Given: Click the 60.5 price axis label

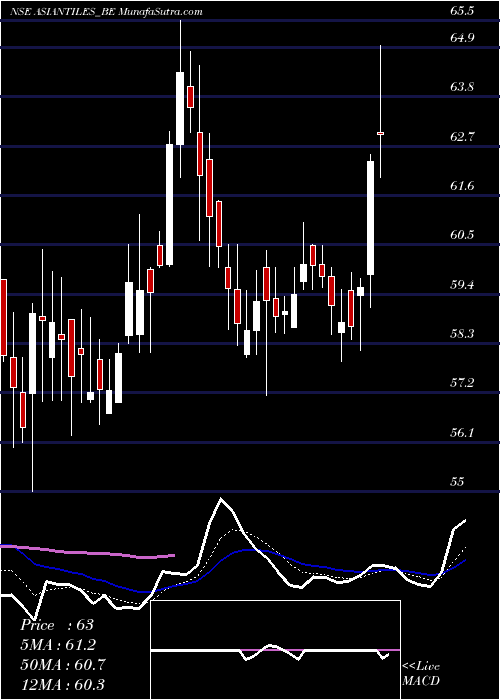Looking at the screenshot, I should click(462, 235).
